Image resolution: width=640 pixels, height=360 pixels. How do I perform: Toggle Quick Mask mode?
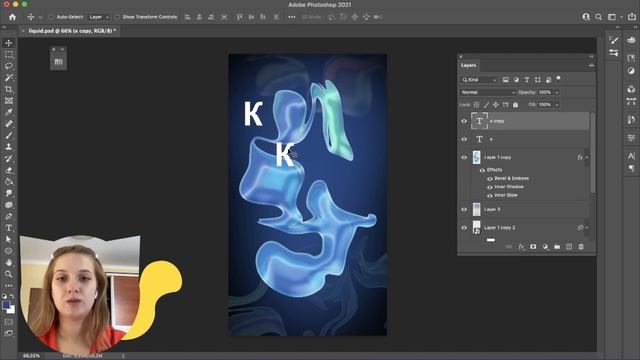(x=9, y=322)
